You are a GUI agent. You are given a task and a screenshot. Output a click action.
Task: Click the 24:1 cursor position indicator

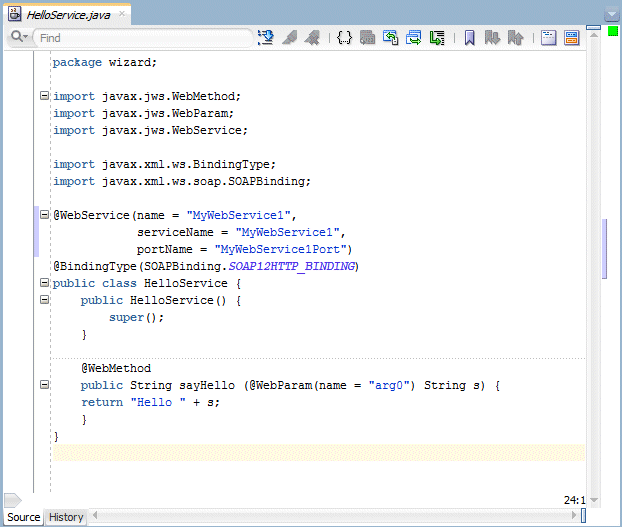[574, 500]
